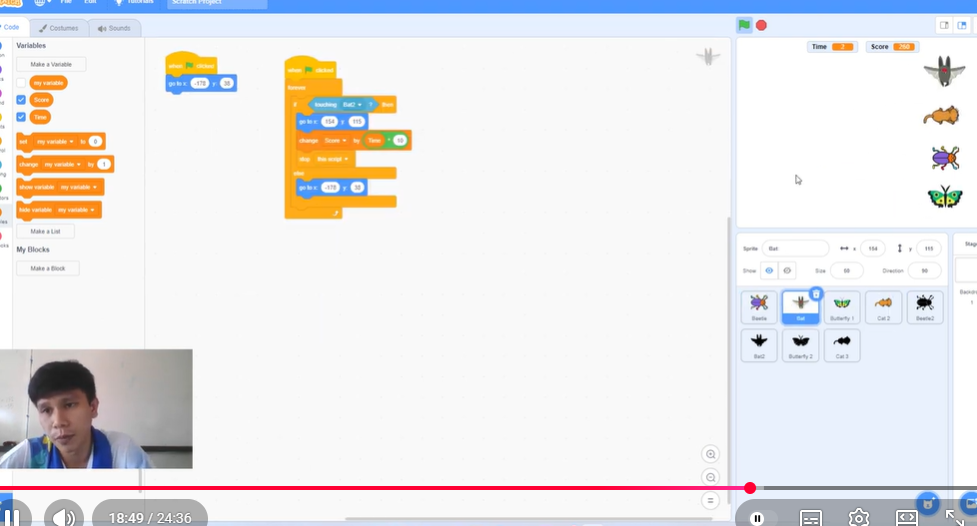The image size is (977, 526).
Task: Zoom in on the code workspace
Action: coord(710,454)
